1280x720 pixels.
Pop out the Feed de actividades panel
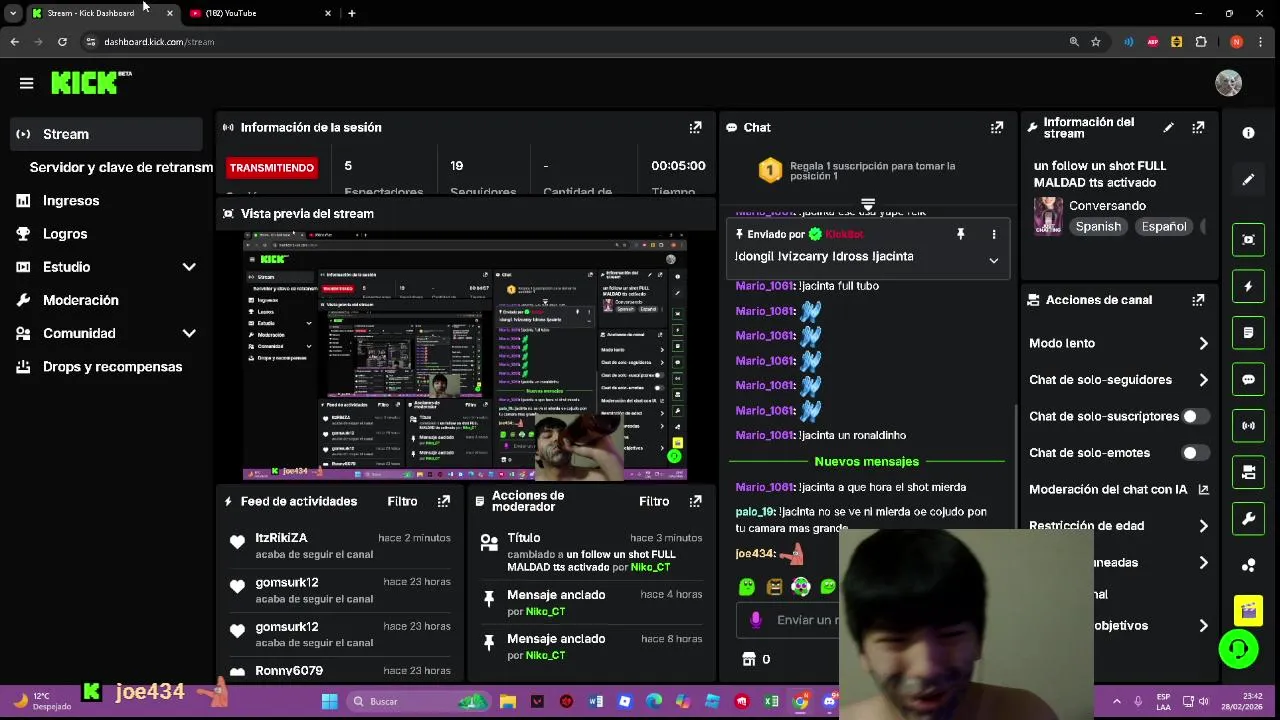click(443, 501)
